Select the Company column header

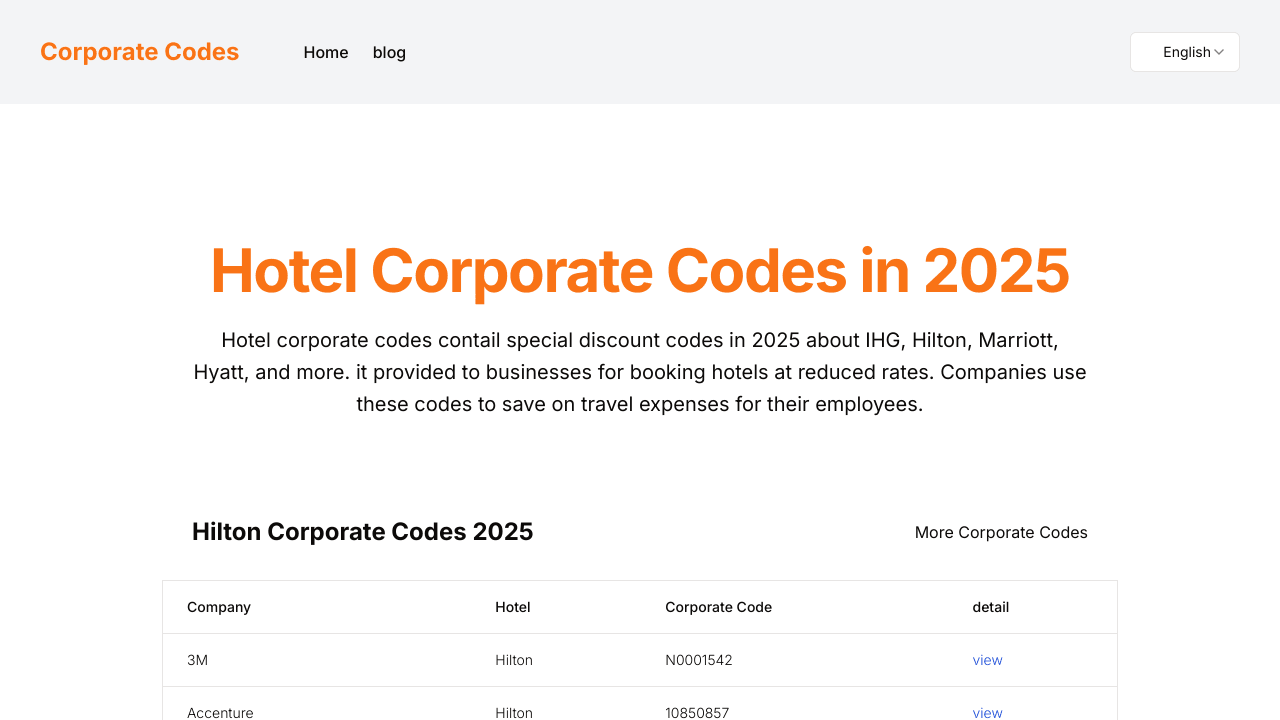218,607
